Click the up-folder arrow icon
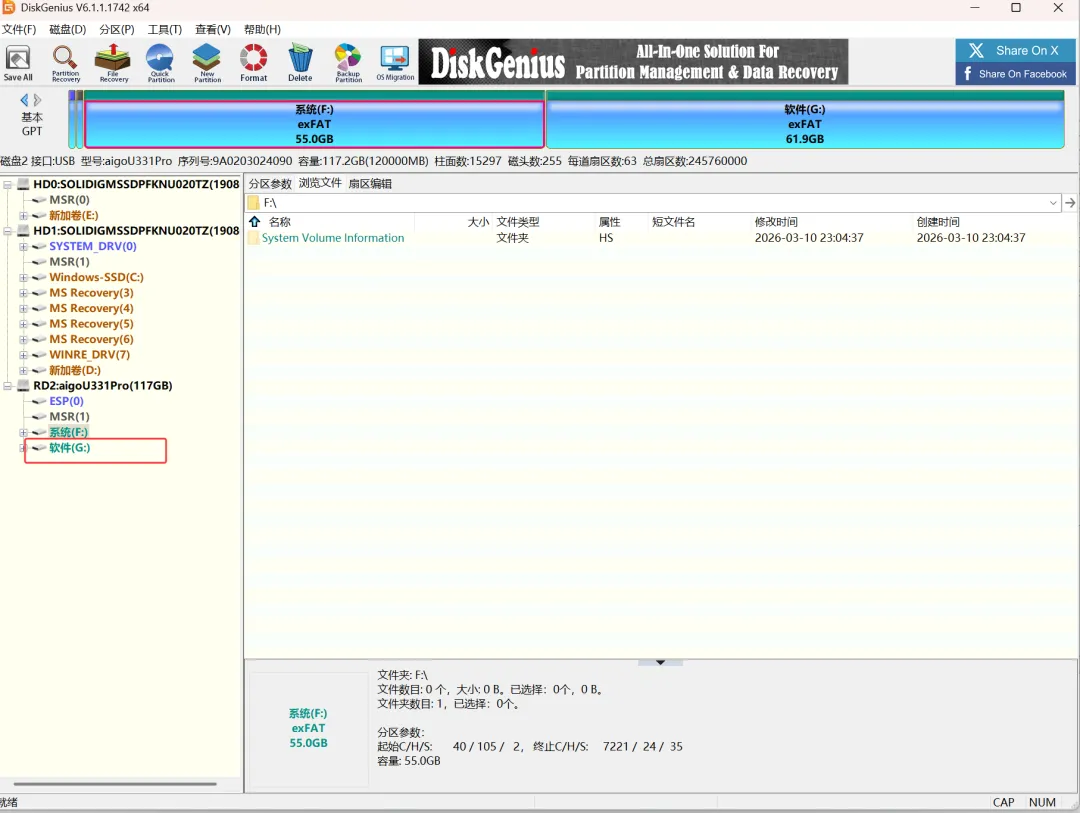Screen dimensions: 1080x813 [x=255, y=221]
